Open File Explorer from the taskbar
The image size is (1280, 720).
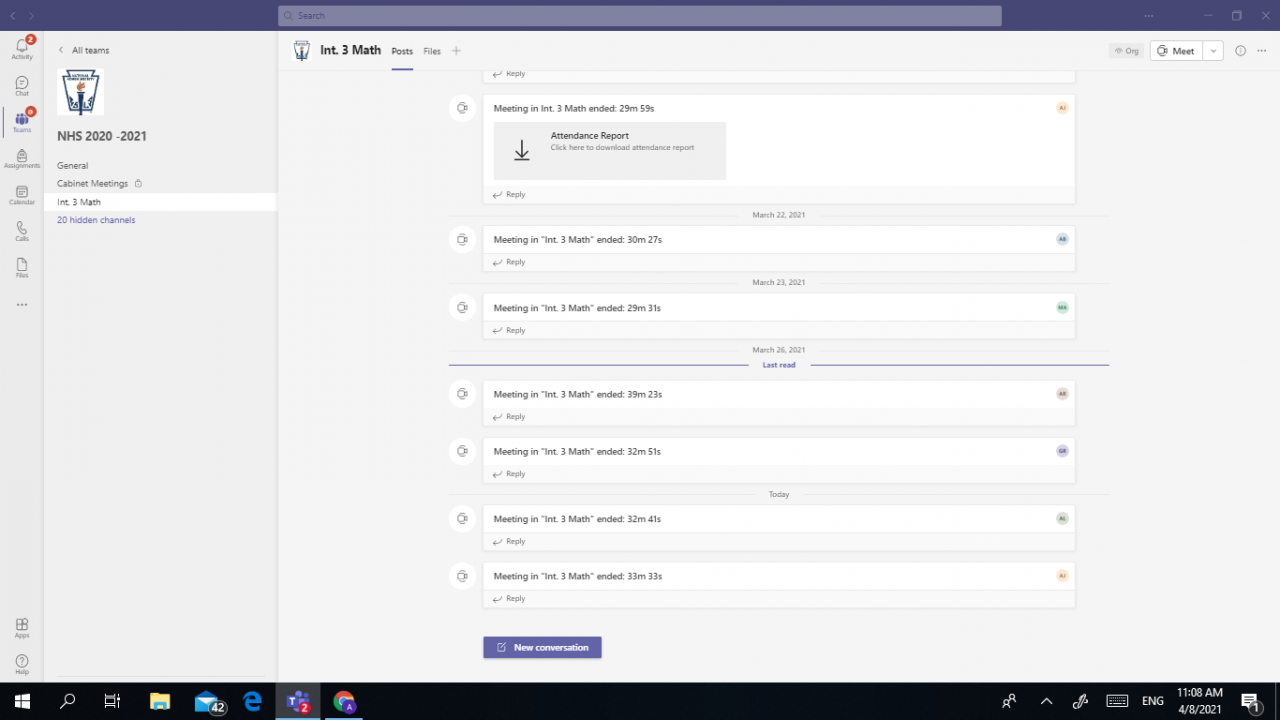(159, 701)
